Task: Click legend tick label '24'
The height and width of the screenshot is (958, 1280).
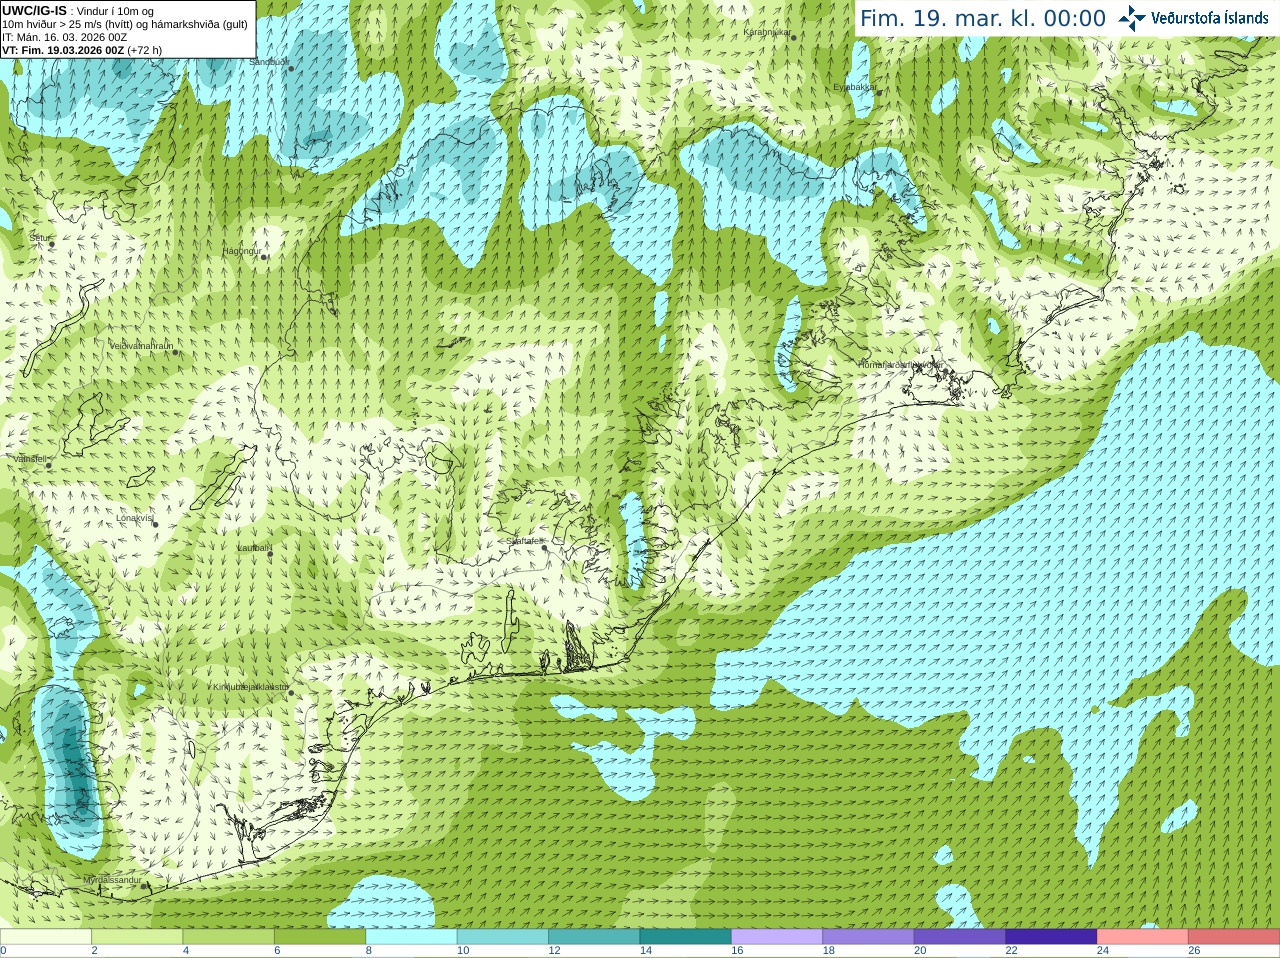Action: 1103,951
